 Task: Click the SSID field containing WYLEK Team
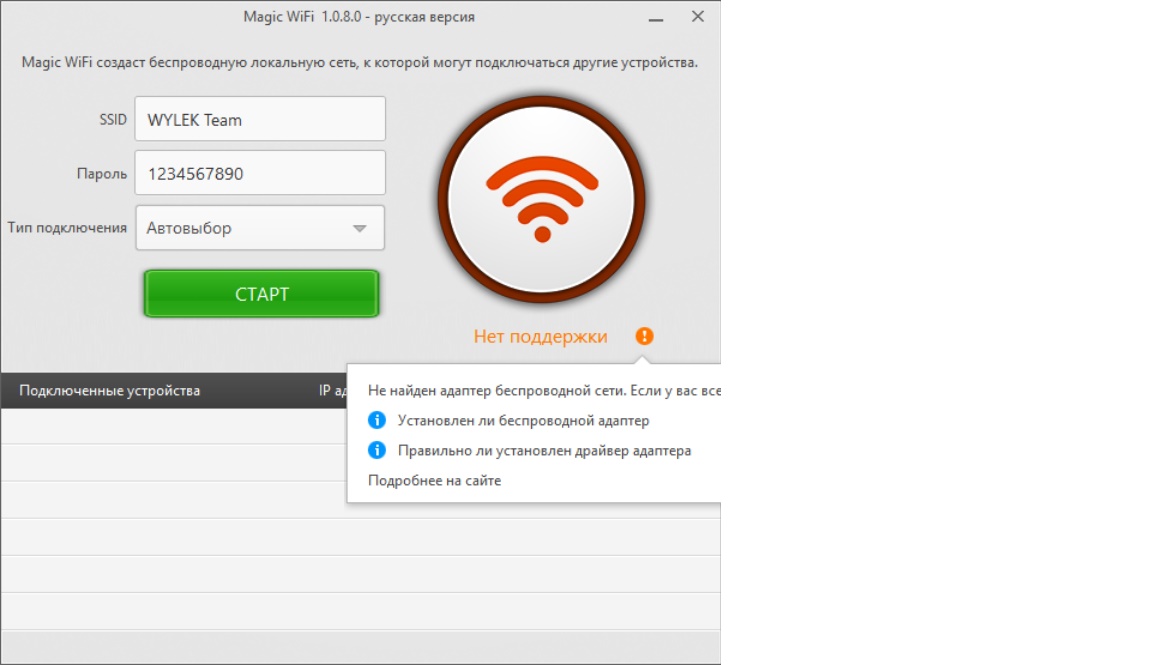(x=260, y=119)
